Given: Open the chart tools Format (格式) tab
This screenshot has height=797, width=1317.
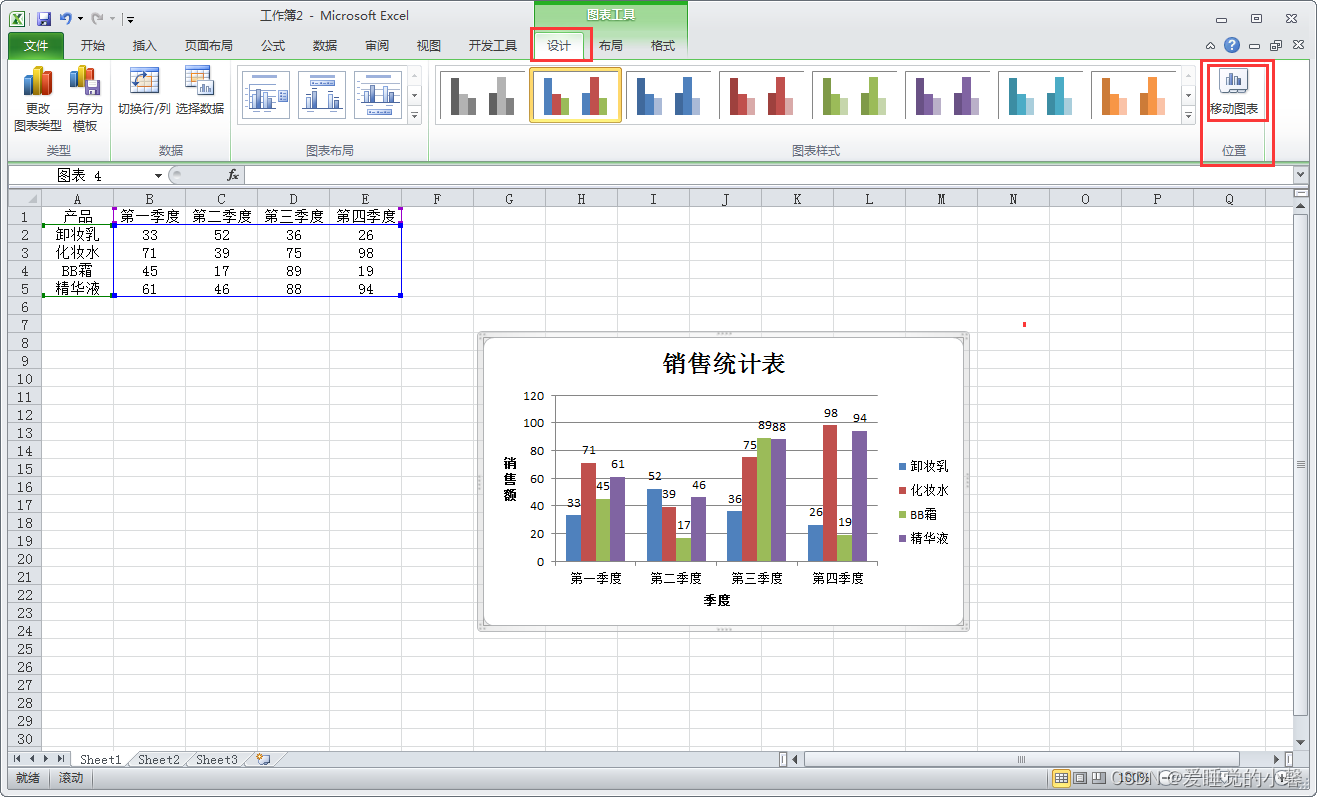Looking at the screenshot, I should tap(663, 45).
